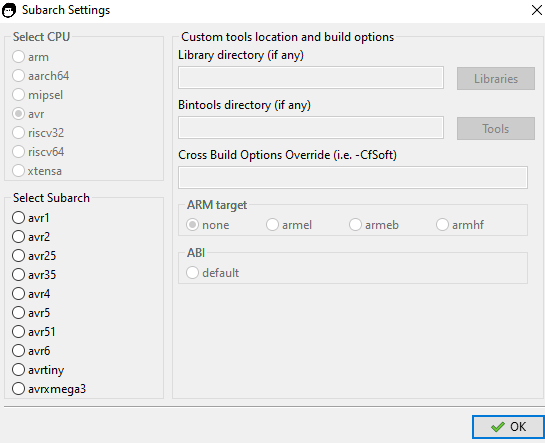The width and height of the screenshot is (545, 443).
Task: Select the avrtiny subarch option
Action: (x=38, y=370)
